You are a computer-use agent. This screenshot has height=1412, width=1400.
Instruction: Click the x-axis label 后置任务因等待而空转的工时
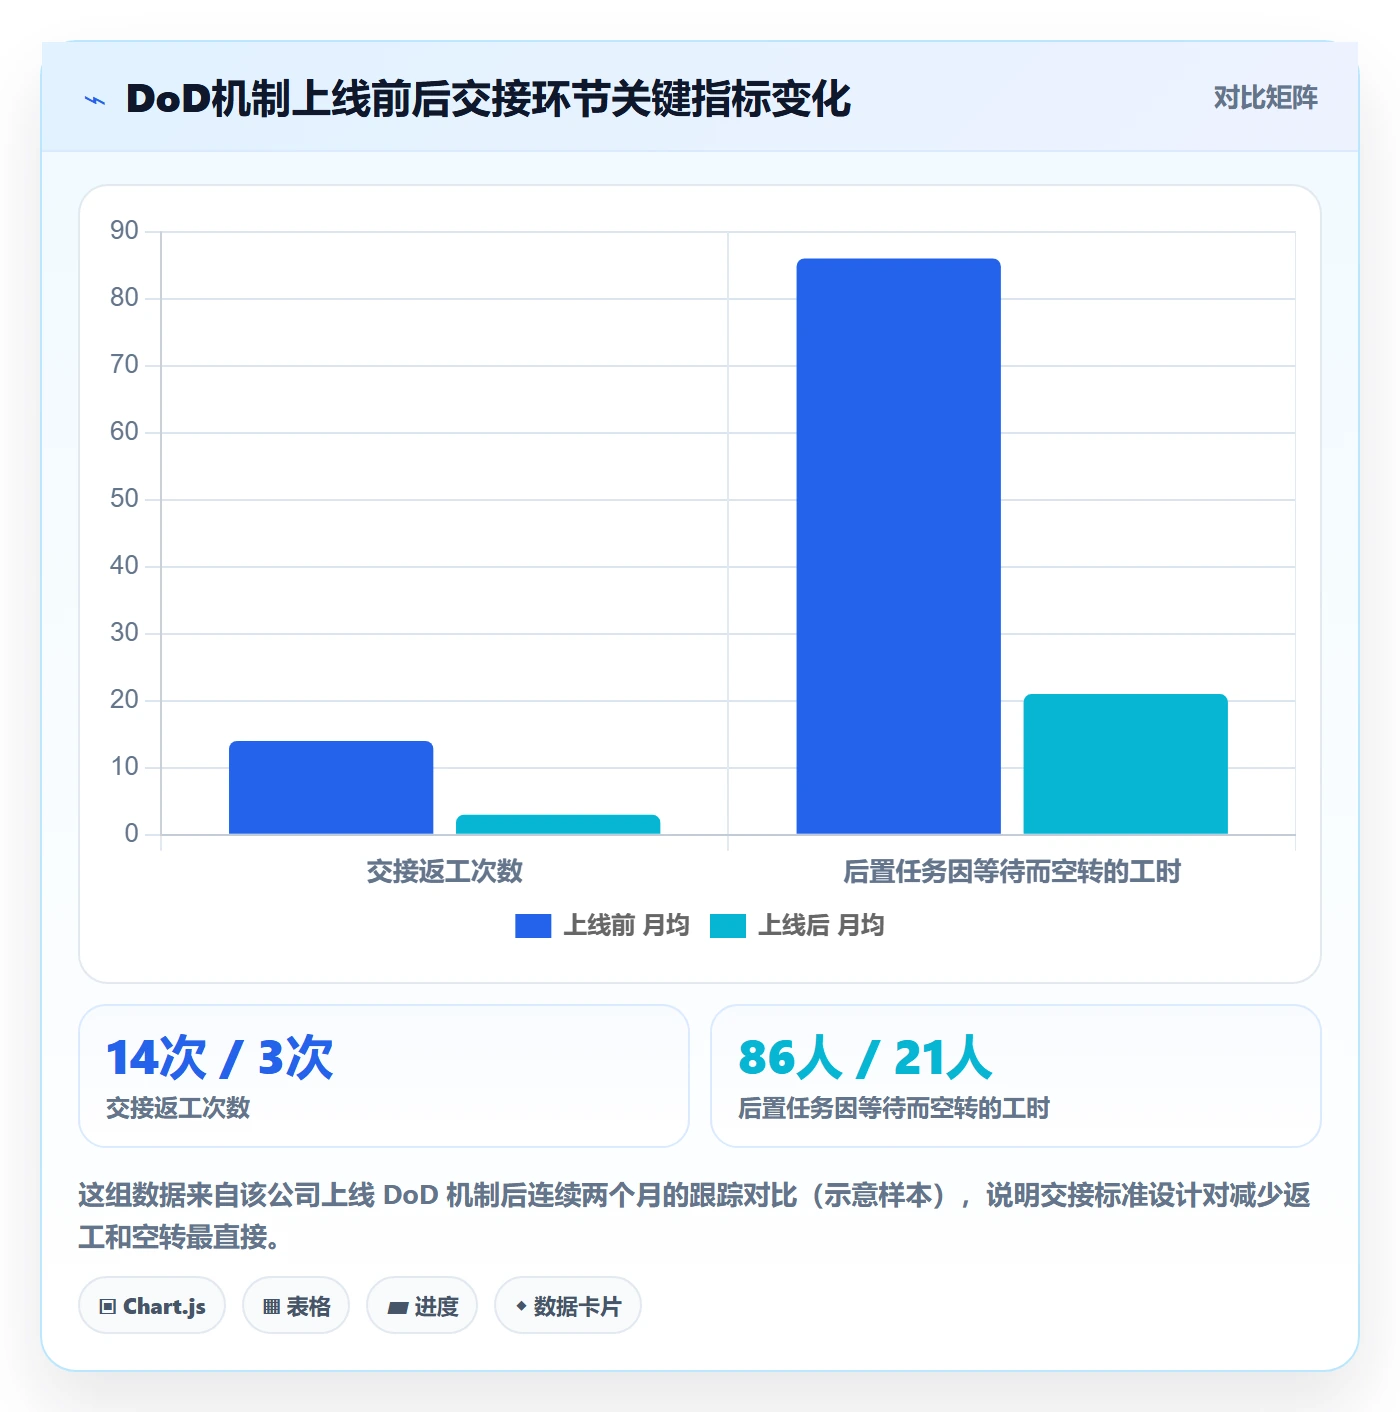pyautogui.click(x=1012, y=872)
